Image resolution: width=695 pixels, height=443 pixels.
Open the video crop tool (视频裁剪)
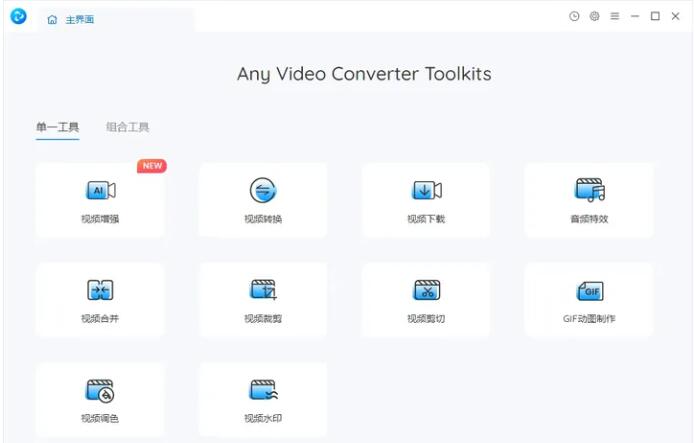263,300
